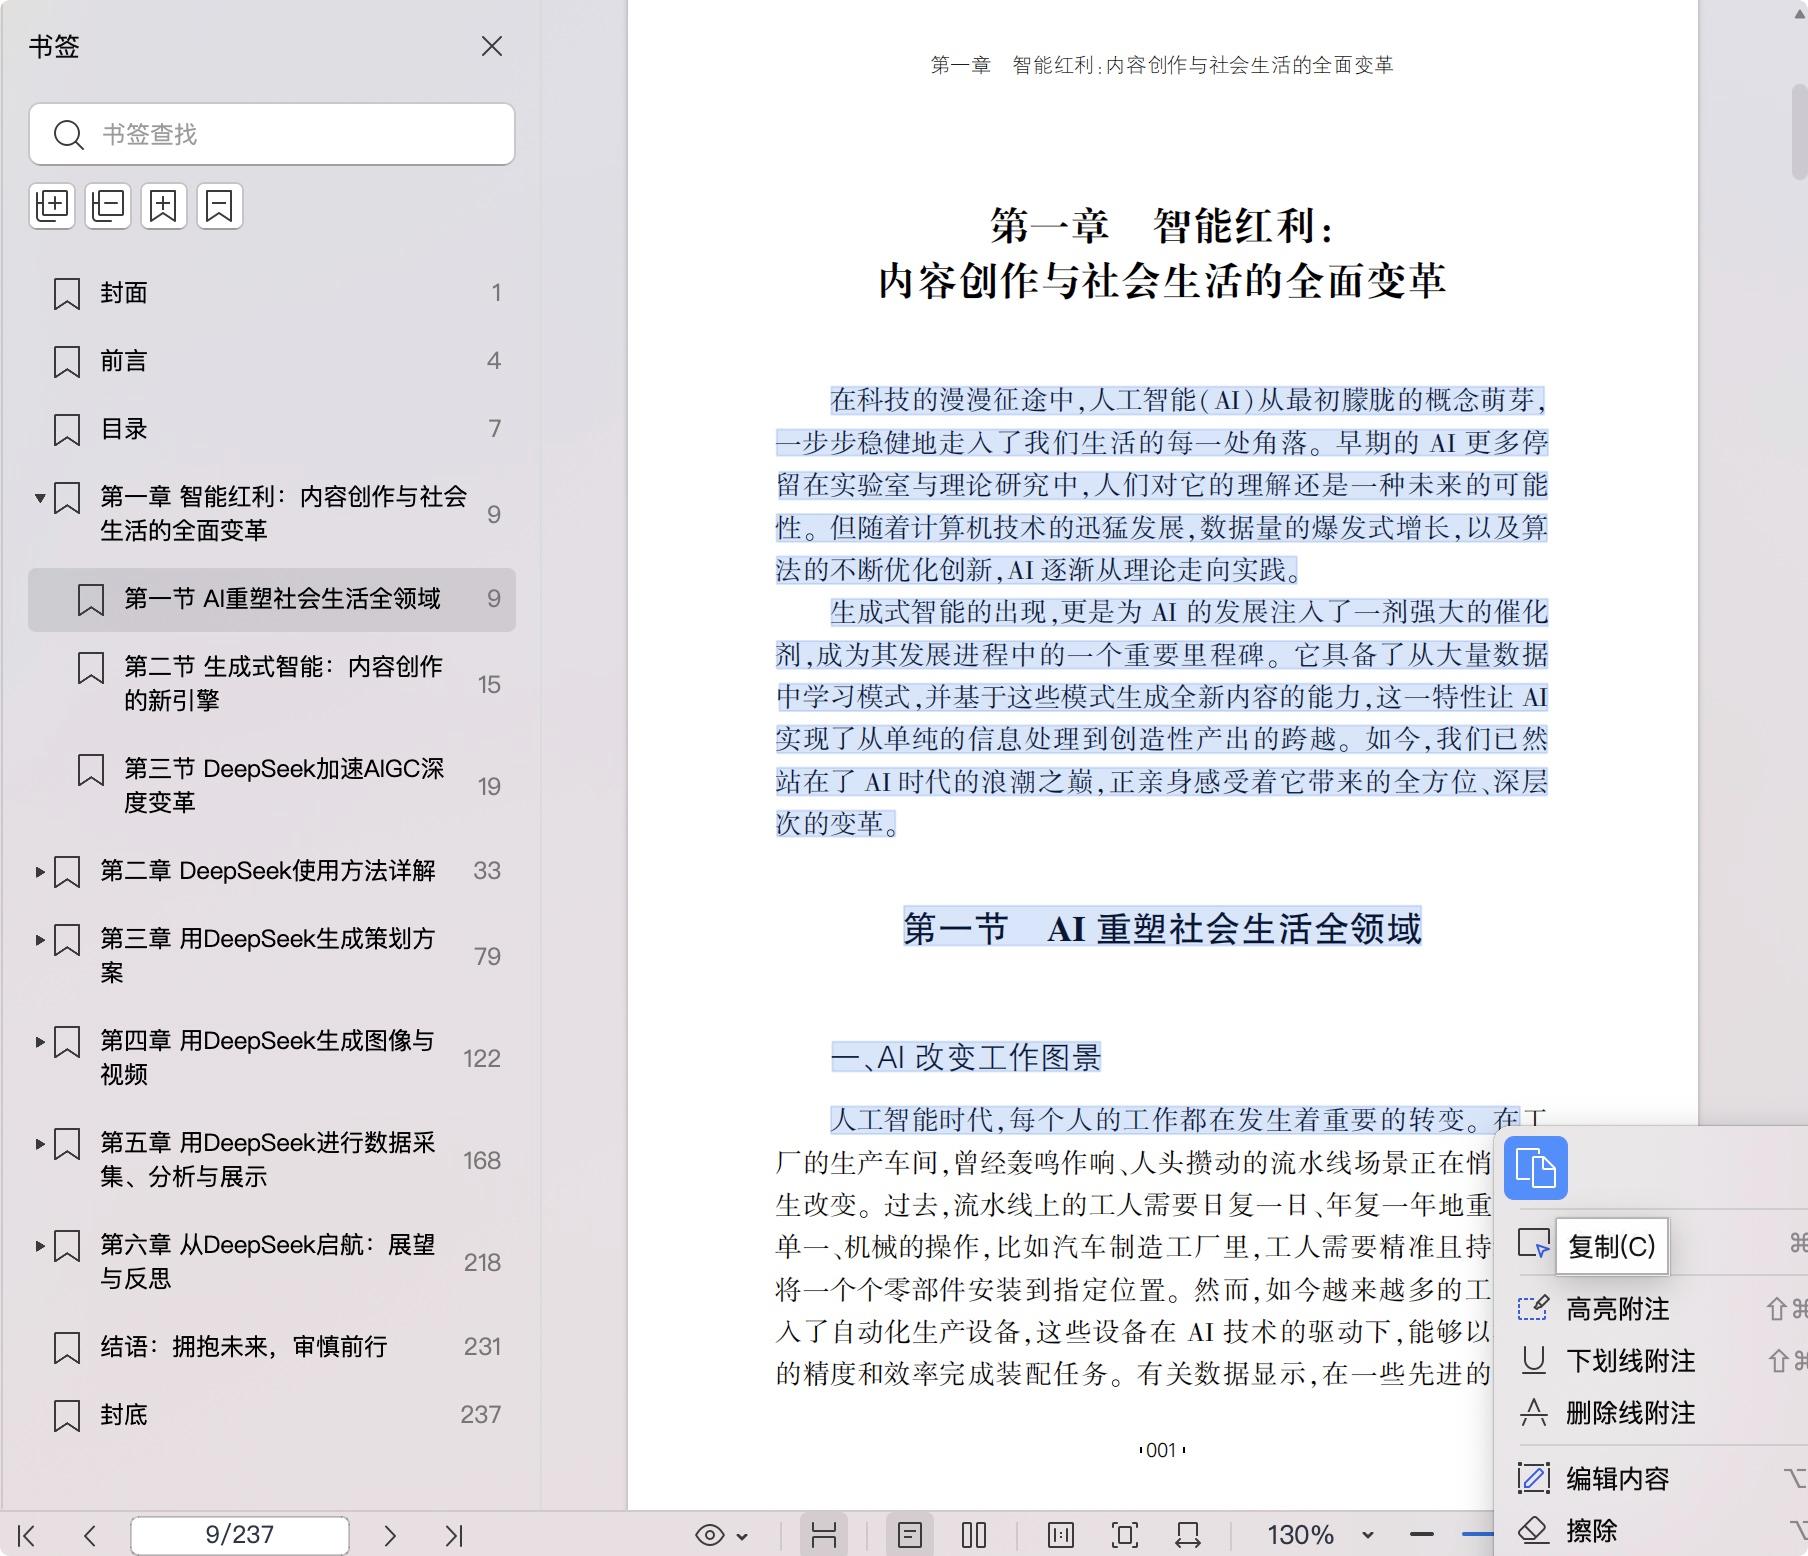Screen dimensions: 1808x1556
Task: Fit the page to the window
Action: [x=1125, y=1535]
